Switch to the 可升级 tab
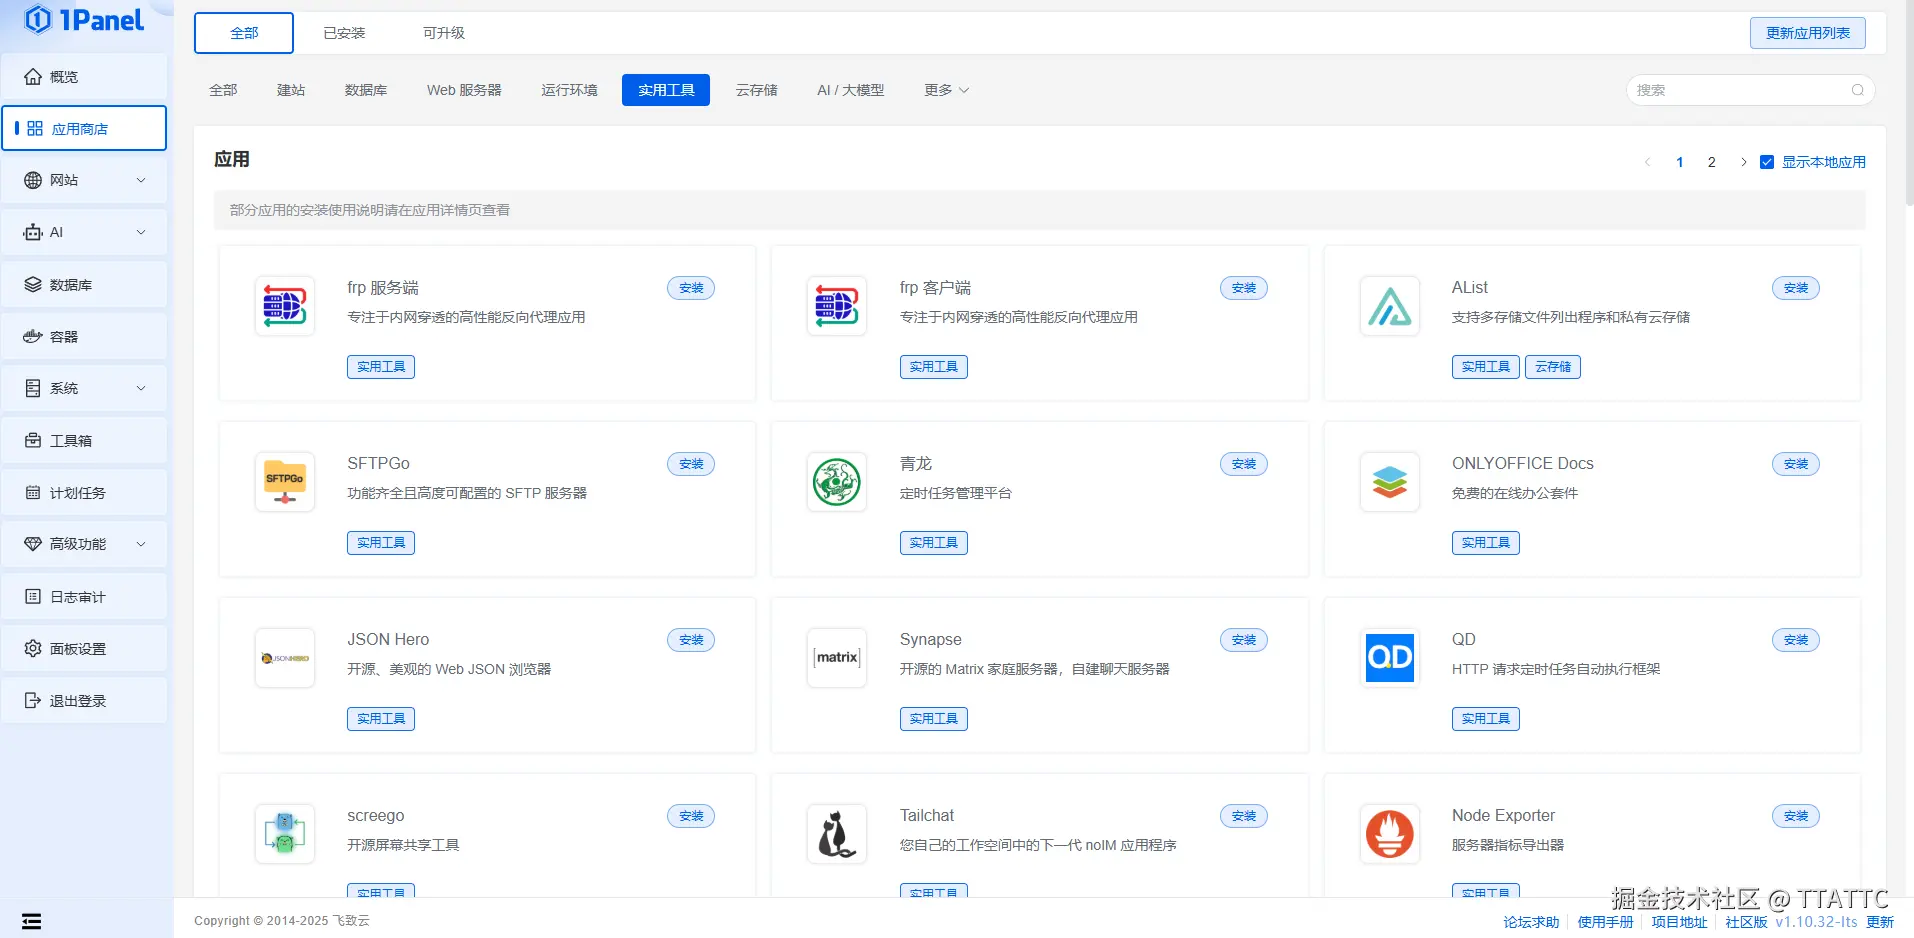Viewport: 1914px width, 938px height. 444,33
